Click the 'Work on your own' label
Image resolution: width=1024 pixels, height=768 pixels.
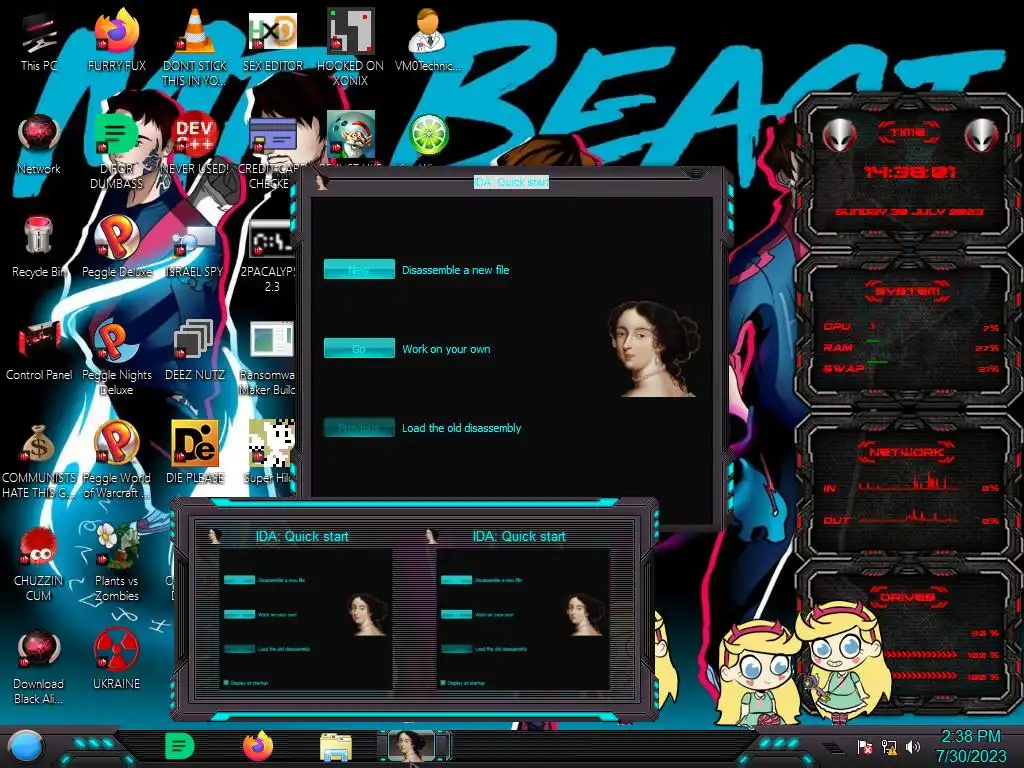pyautogui.click(x=446, y=349)
